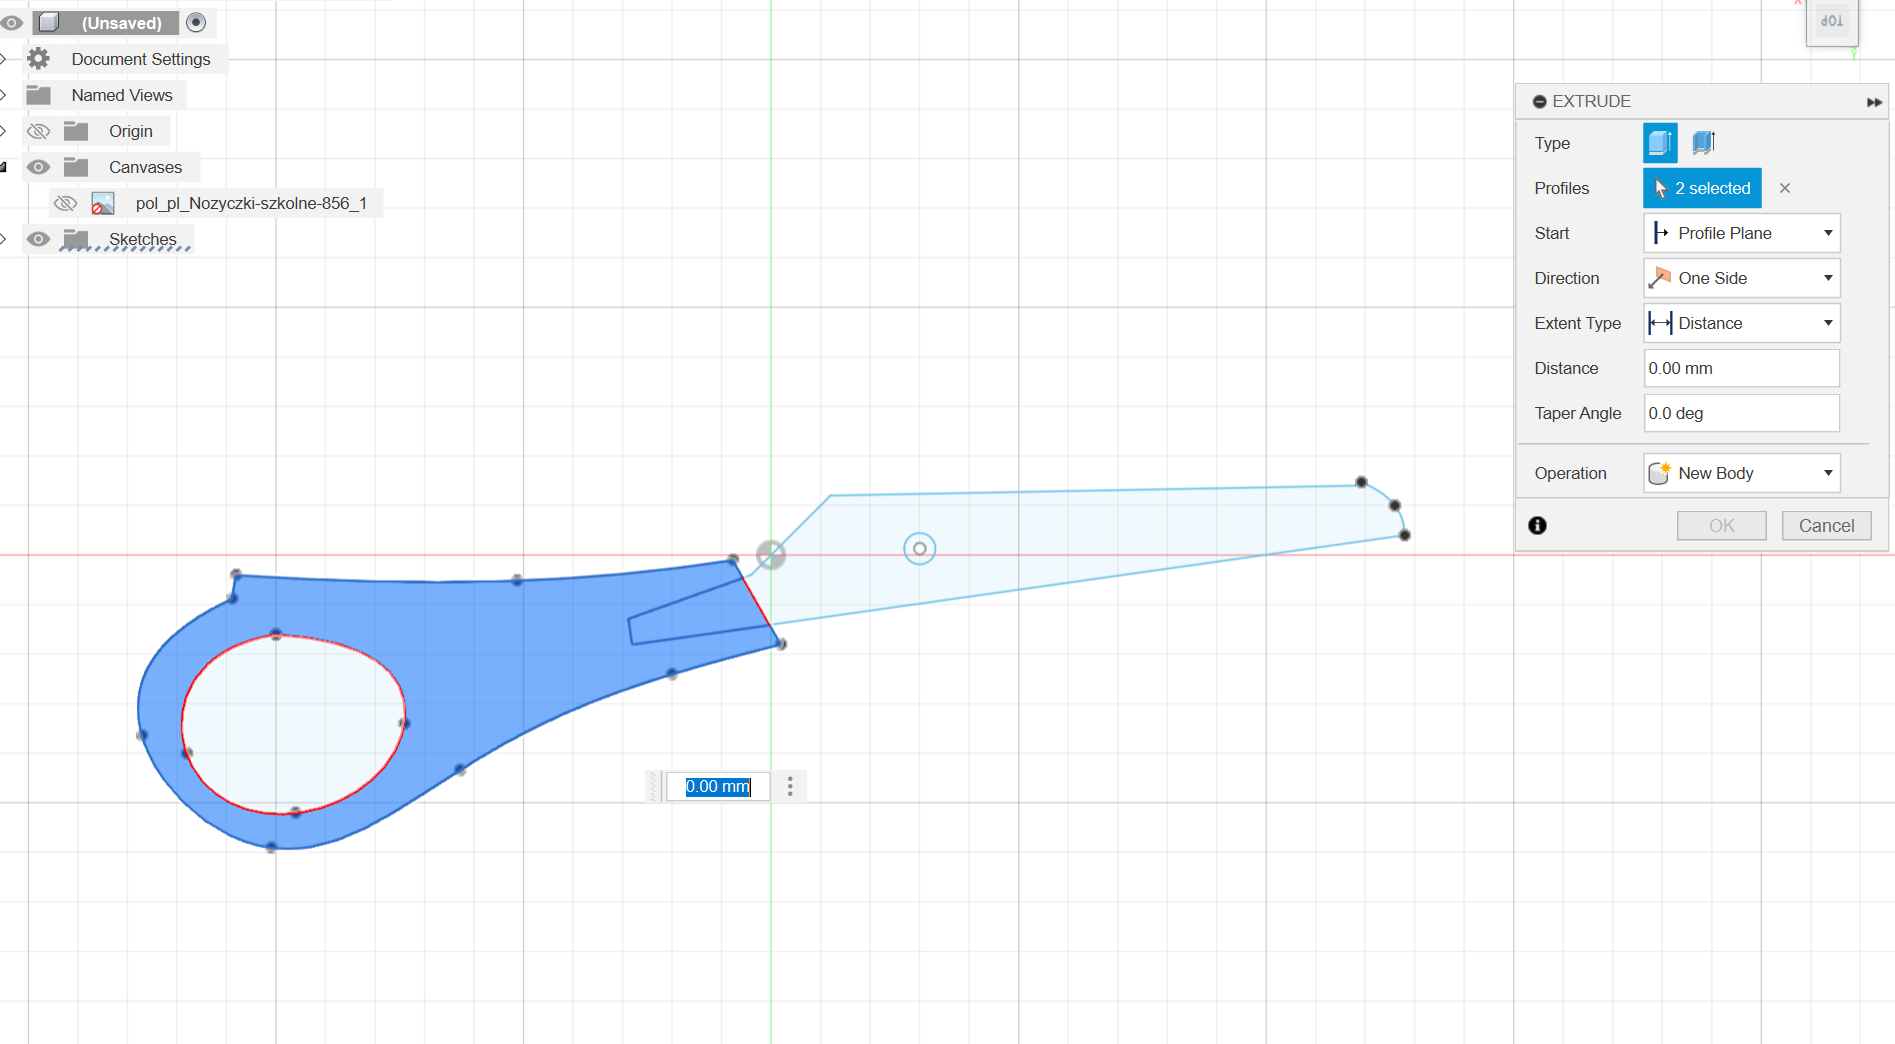Activate the (Unsaved) component radio button

click(196, 22)
